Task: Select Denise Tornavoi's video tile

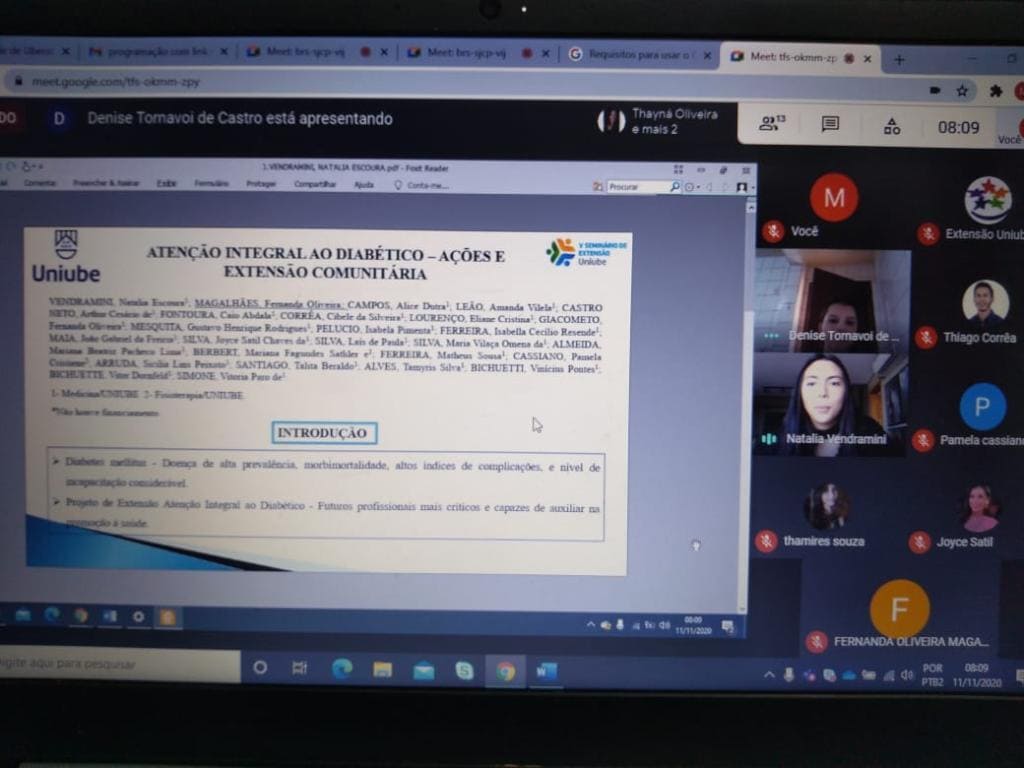Action: (x=832, y=300)
